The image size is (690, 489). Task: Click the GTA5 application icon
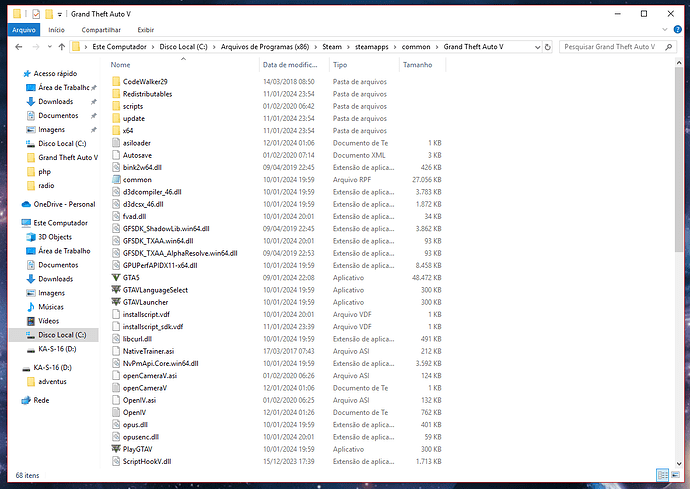coord(116,278)
